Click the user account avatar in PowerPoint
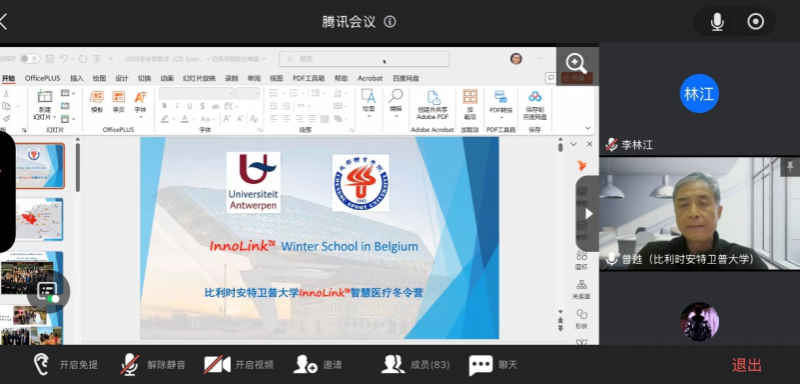The width and height of the screenshot is (800, 384). pos(516,59)
